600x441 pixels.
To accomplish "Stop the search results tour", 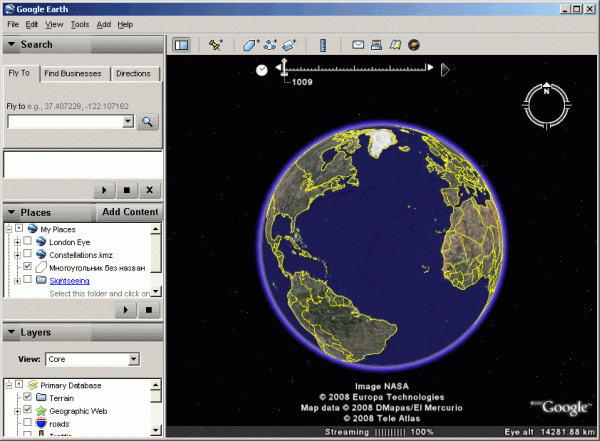I will 127,190.
